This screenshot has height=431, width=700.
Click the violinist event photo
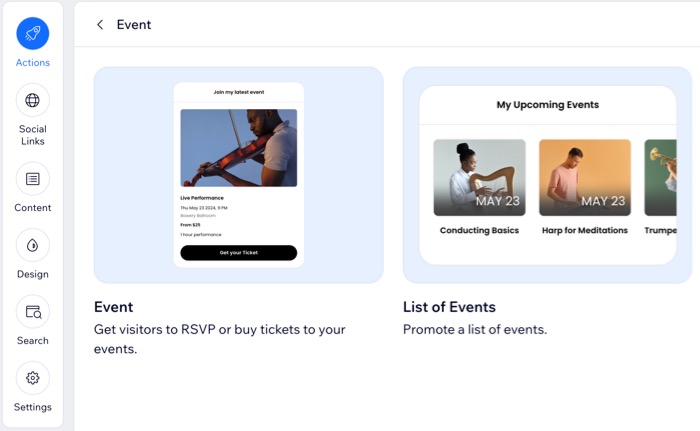tap(239, 148)
